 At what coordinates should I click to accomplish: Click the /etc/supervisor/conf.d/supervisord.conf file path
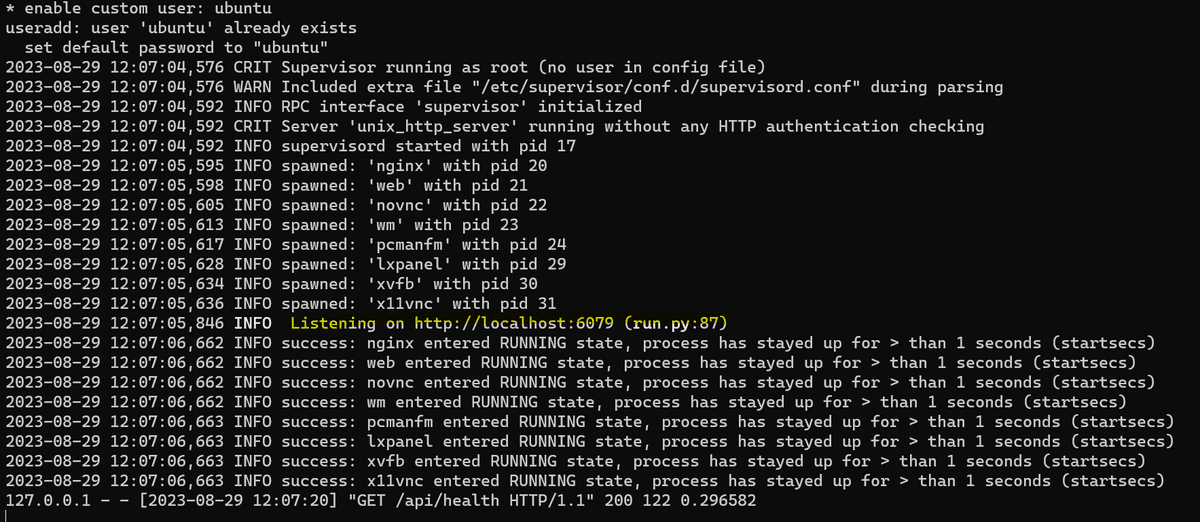(658, 87)
